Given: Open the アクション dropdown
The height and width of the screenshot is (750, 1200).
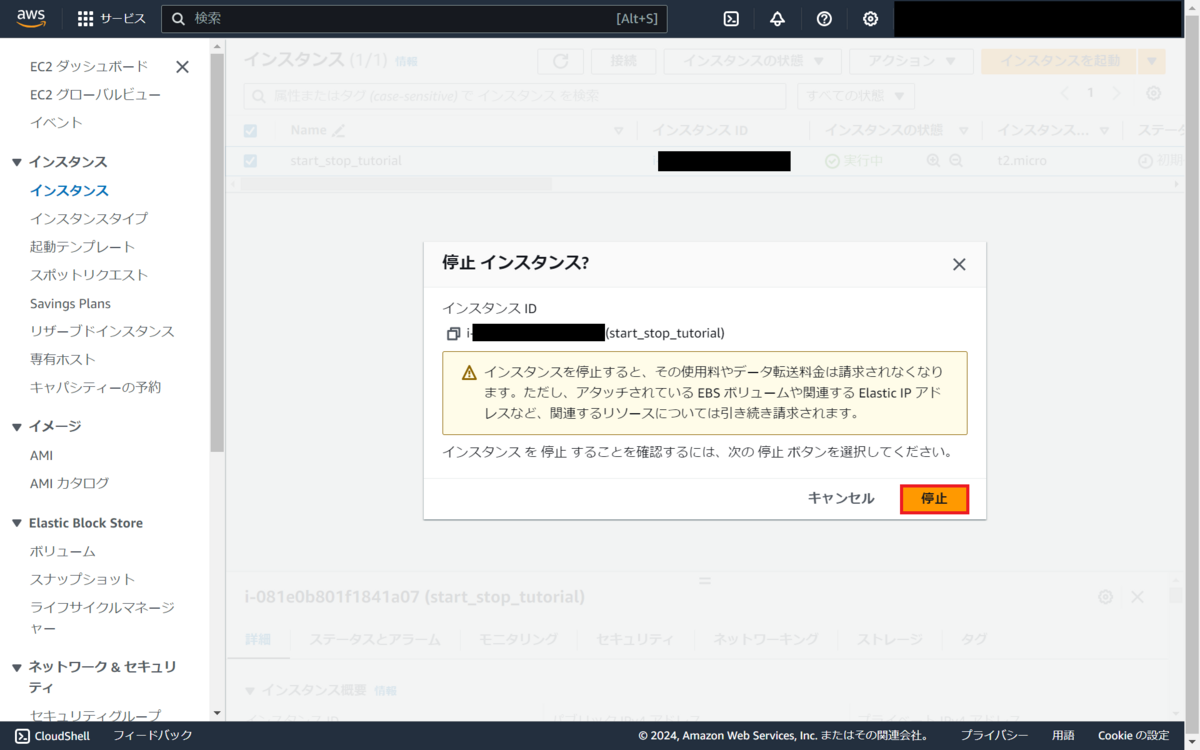Looking at the screenshot, I should click(910, 61).
